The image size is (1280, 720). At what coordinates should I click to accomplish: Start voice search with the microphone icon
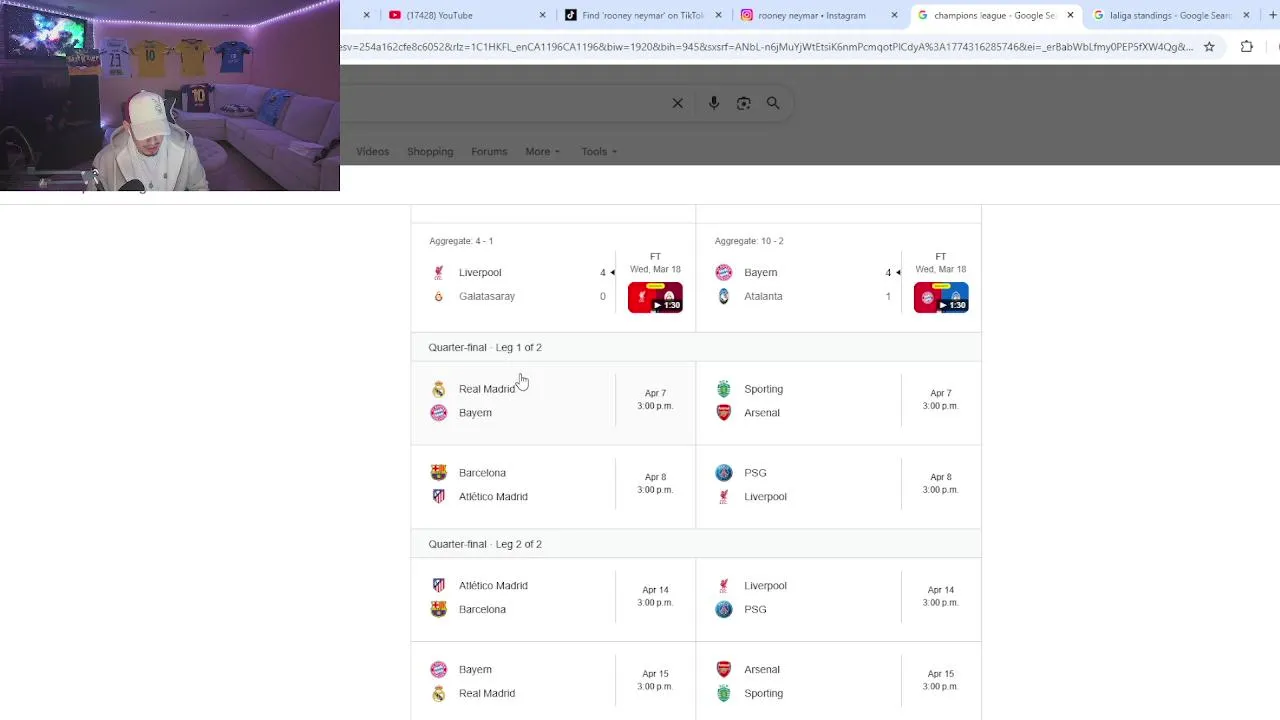click(x=714, y=103)
